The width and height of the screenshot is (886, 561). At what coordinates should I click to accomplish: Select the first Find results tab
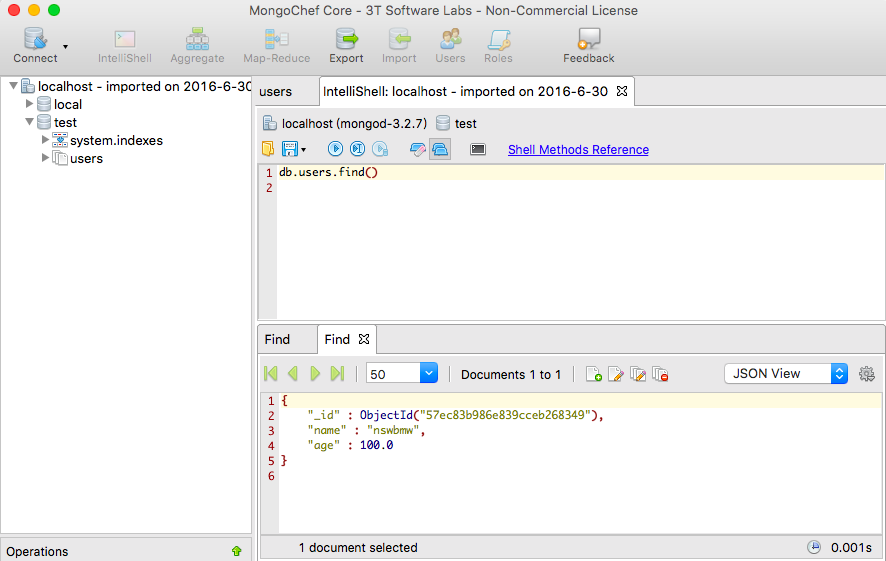click(x=278, y=339)
